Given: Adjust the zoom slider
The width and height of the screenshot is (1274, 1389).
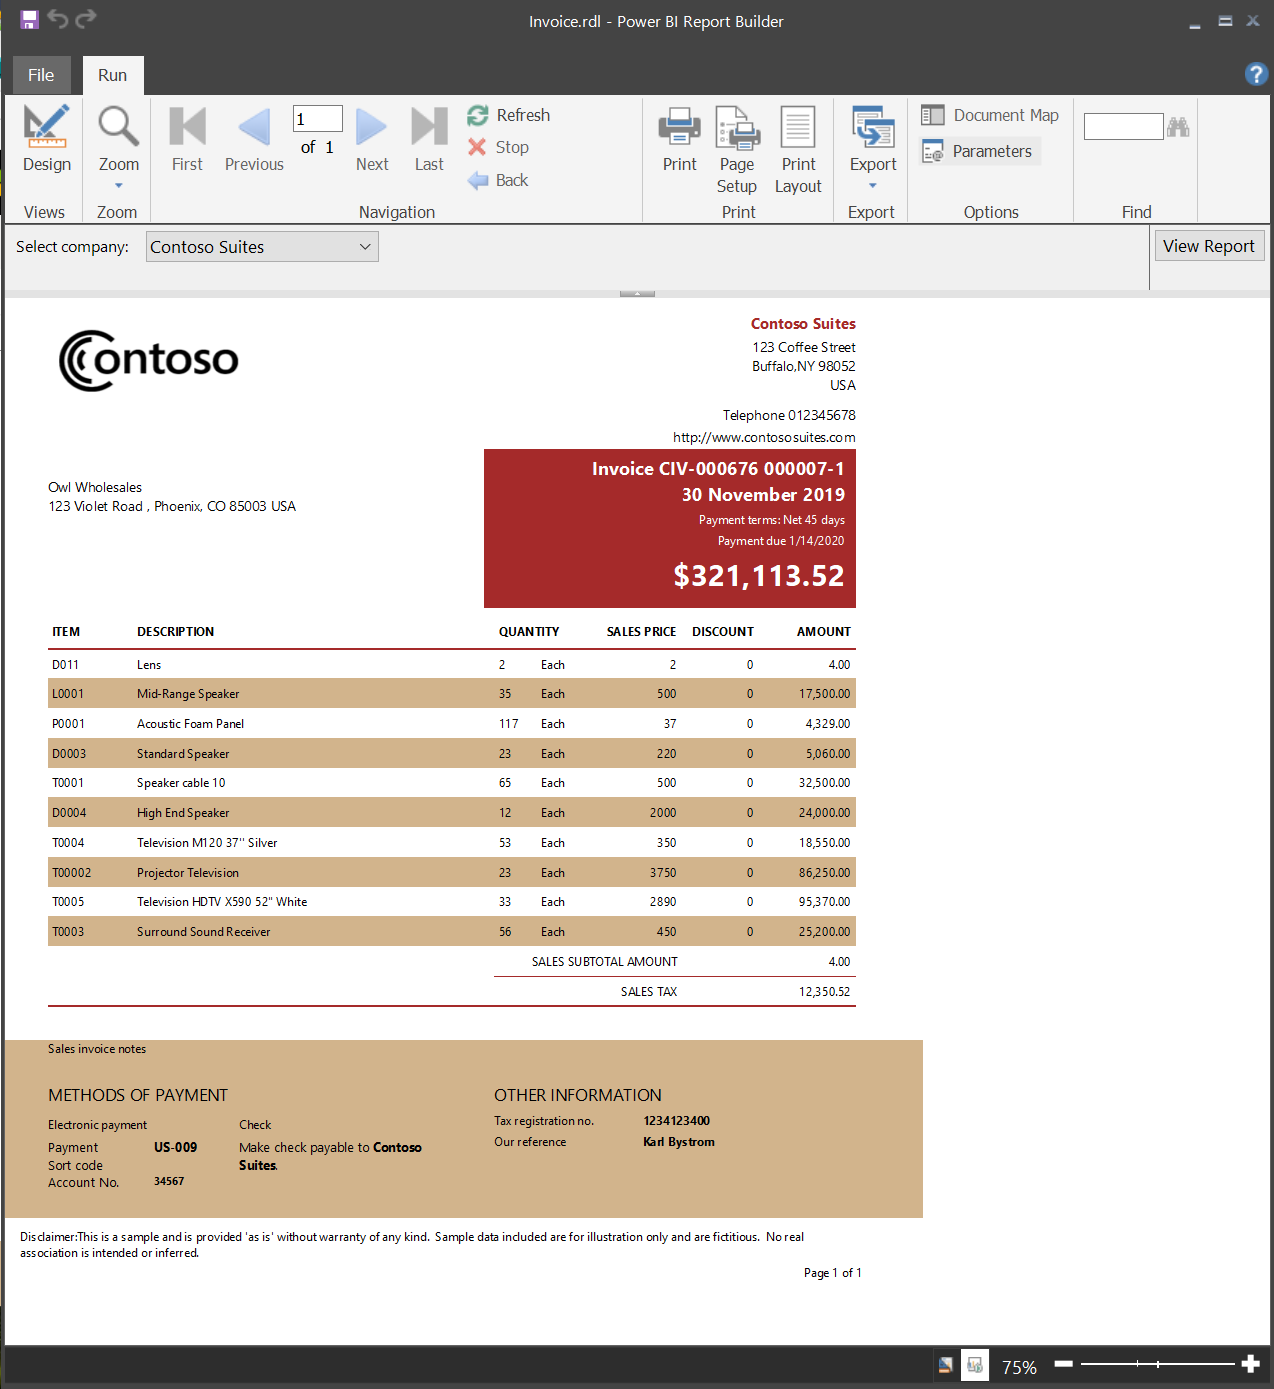Looking at the screenshot, I should (x=1157, y=1363).
